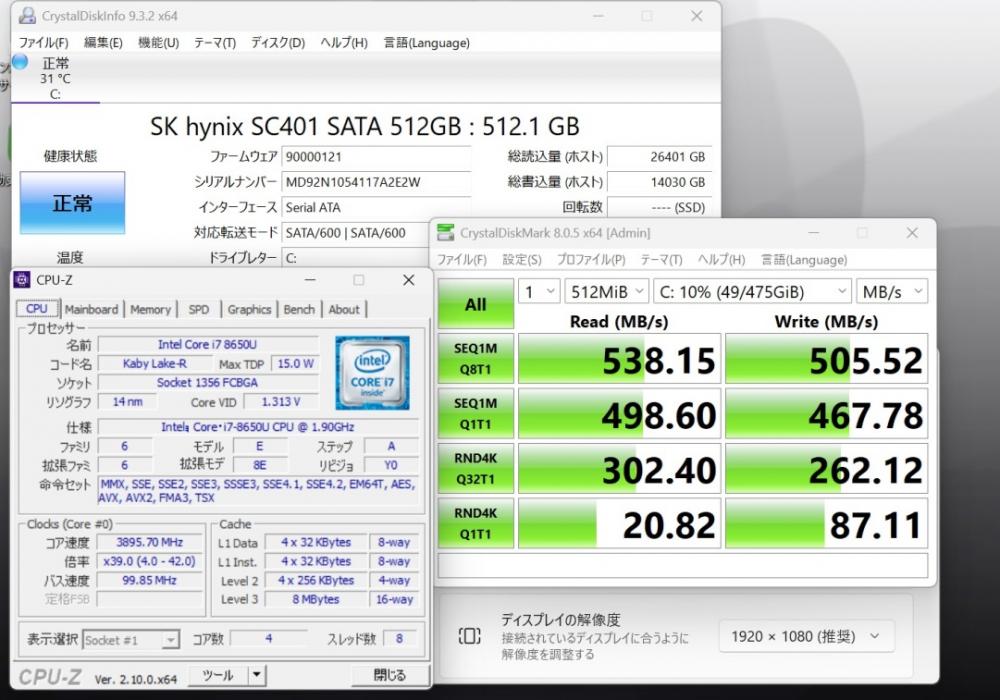This screenshot has width=1000, height=700.
Task: Select the C: drive tab with 31 °C
Action: click(55, 78)
